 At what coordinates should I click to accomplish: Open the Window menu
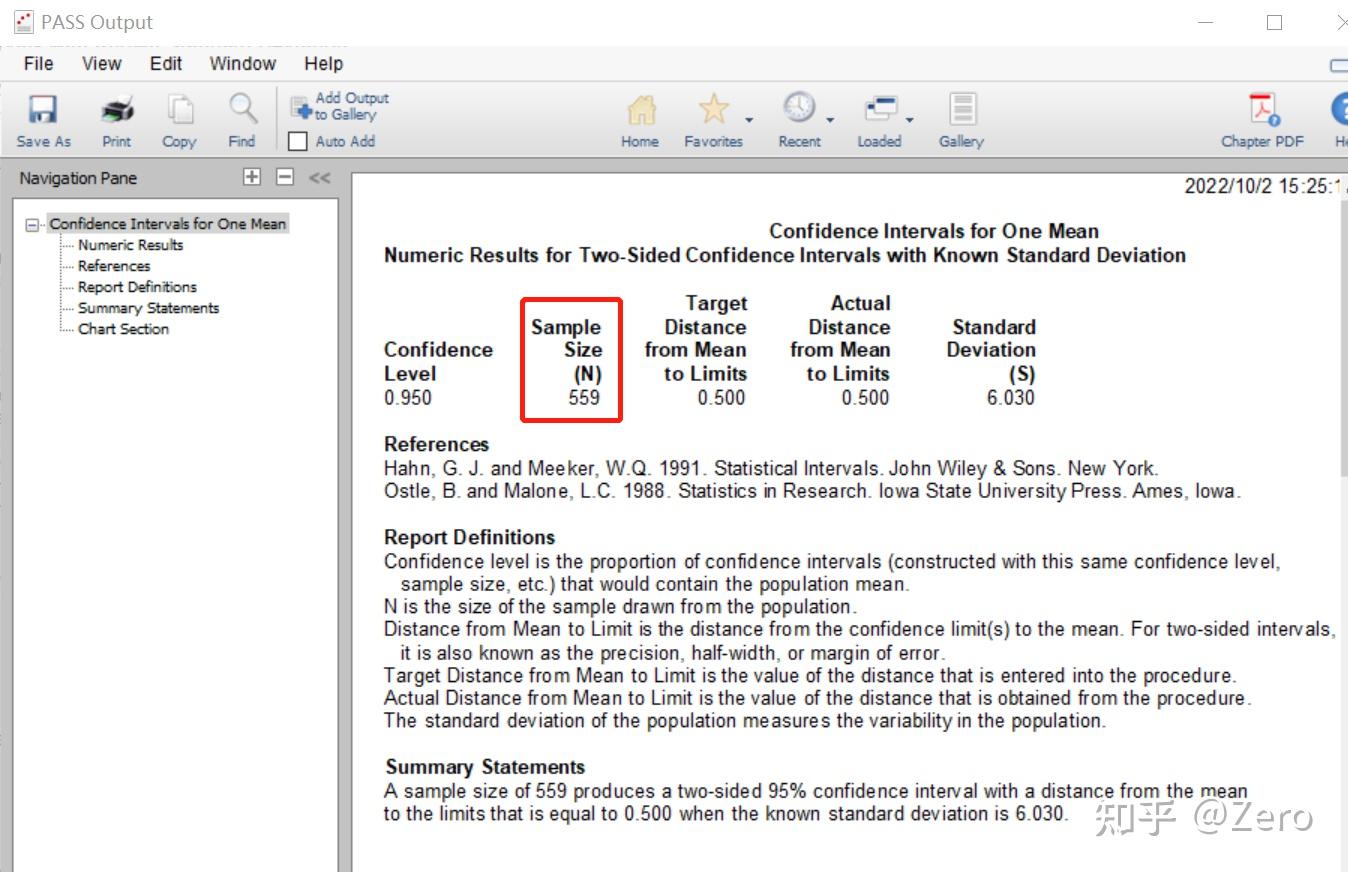pyautogui.click(x=242, y=64)
